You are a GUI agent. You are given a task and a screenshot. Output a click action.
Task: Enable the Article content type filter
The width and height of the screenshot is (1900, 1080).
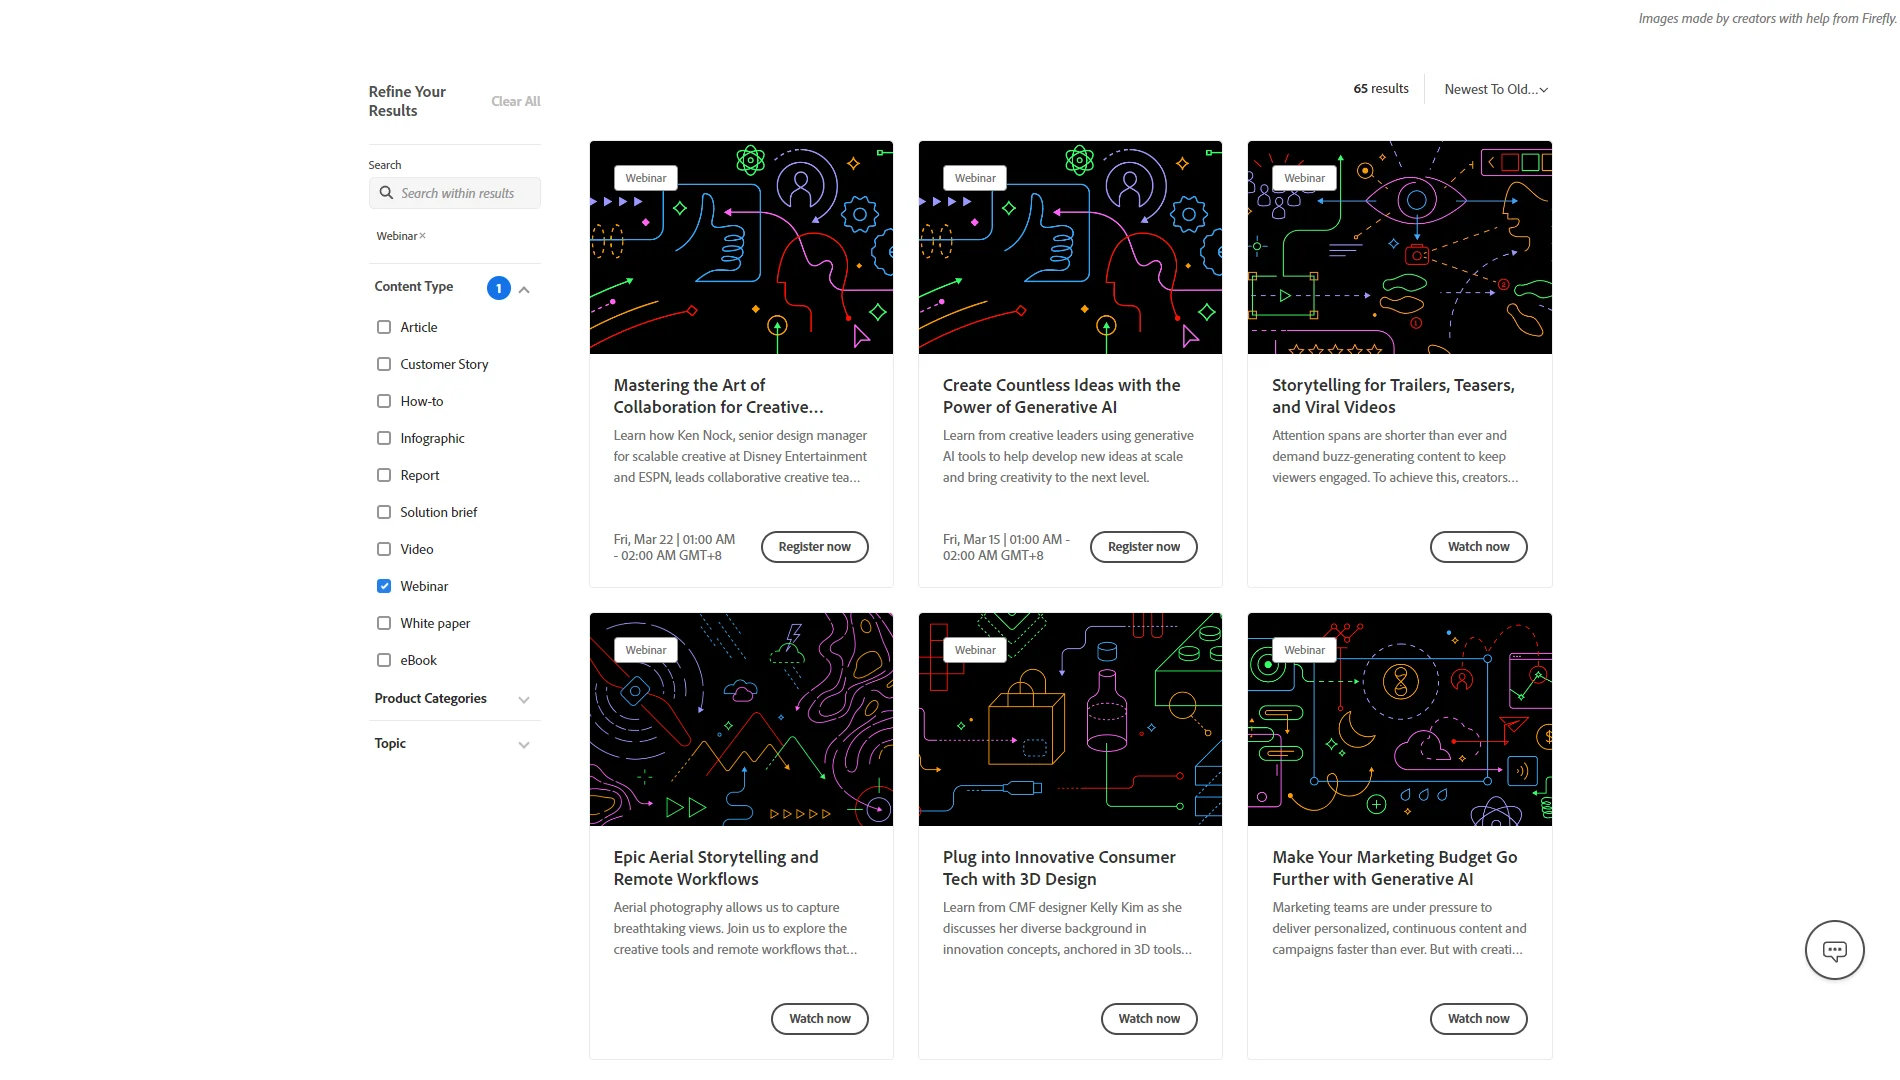pos(383,327)
